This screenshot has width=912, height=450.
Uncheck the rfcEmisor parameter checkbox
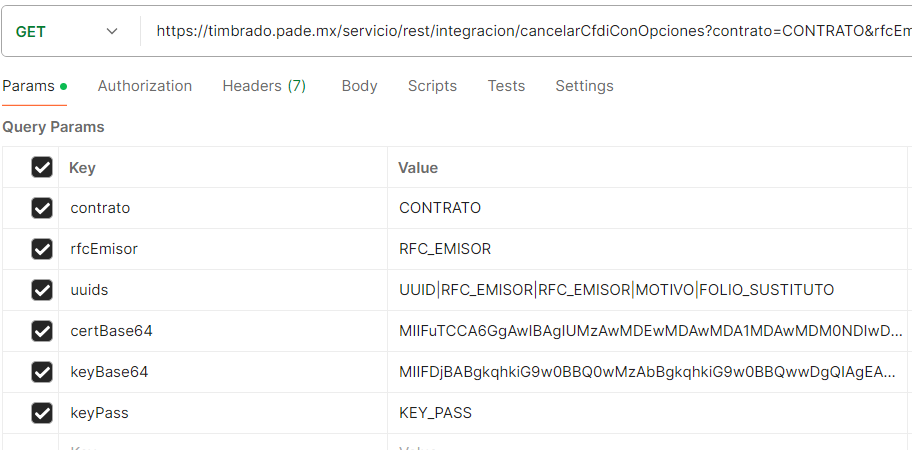[x=42, y=249]
